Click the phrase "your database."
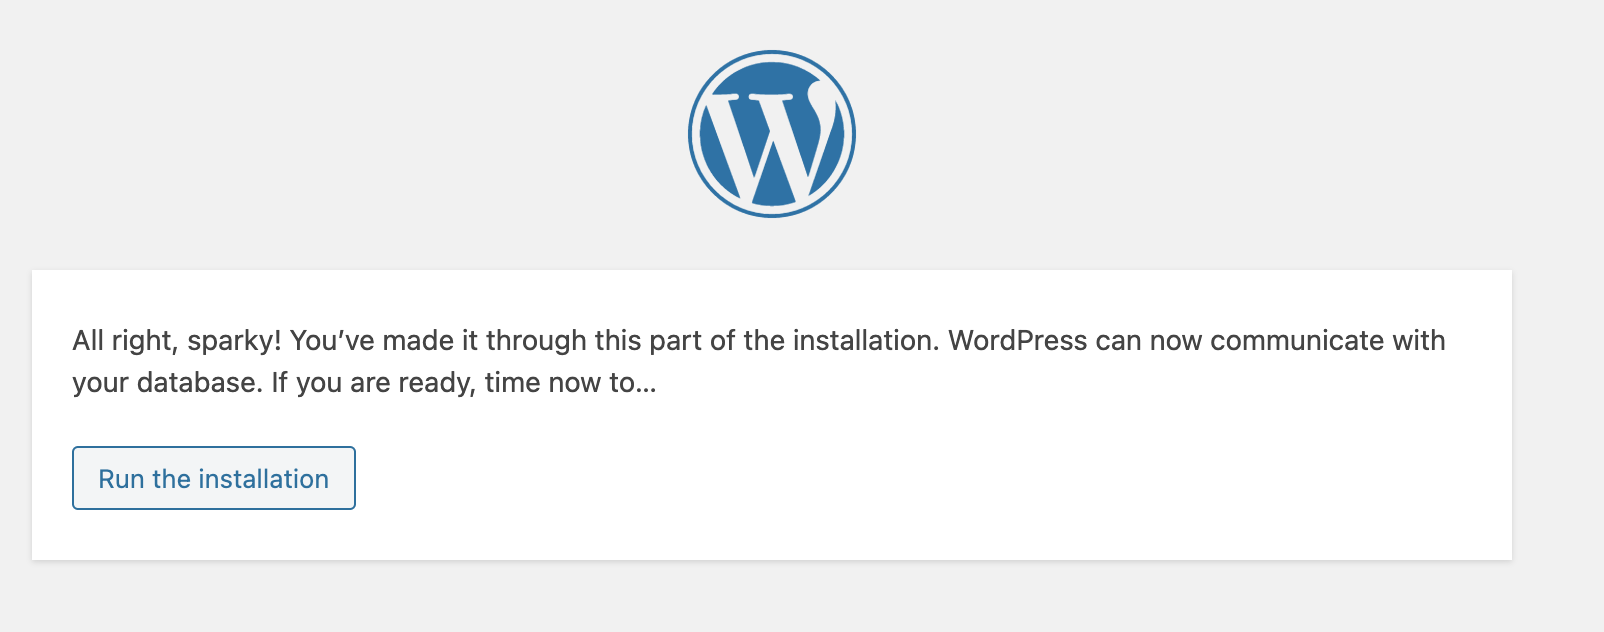This screenshot has width=1604, height=632. 167,383
